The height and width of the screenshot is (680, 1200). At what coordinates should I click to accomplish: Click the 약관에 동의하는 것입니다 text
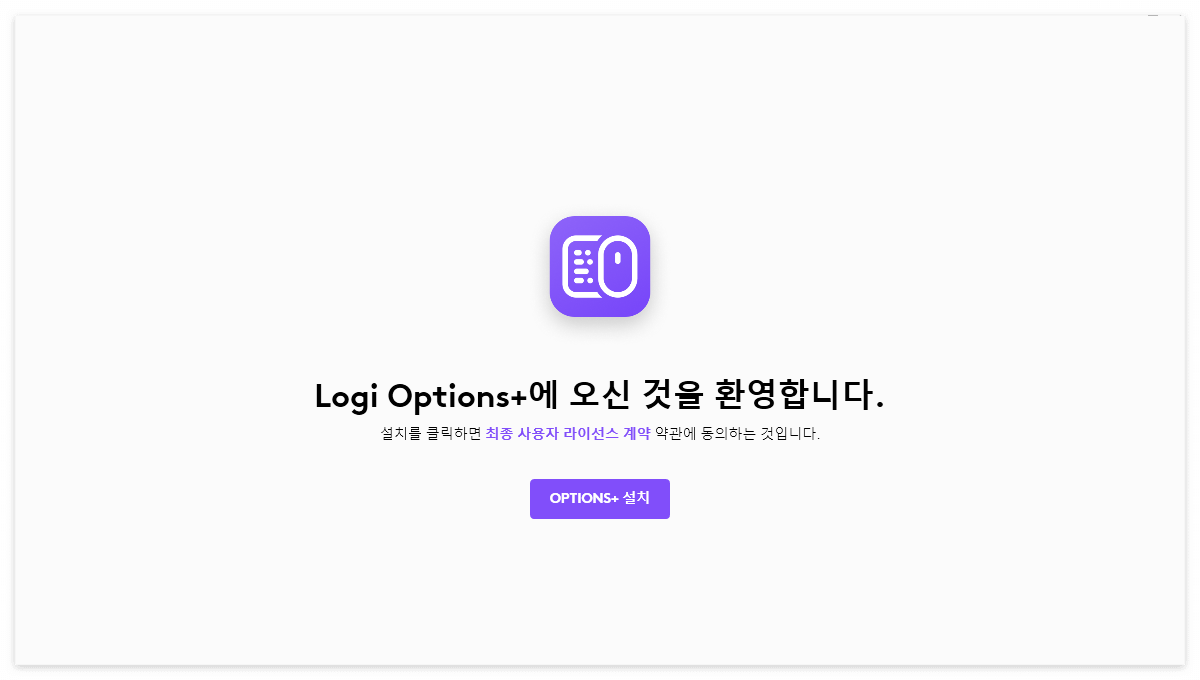(737, 434)
